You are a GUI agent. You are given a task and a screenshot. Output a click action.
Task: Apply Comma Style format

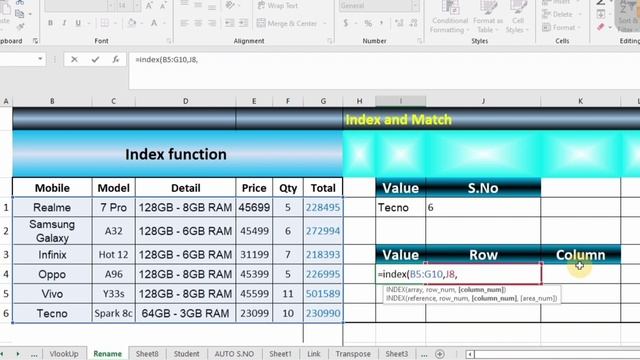381,23
